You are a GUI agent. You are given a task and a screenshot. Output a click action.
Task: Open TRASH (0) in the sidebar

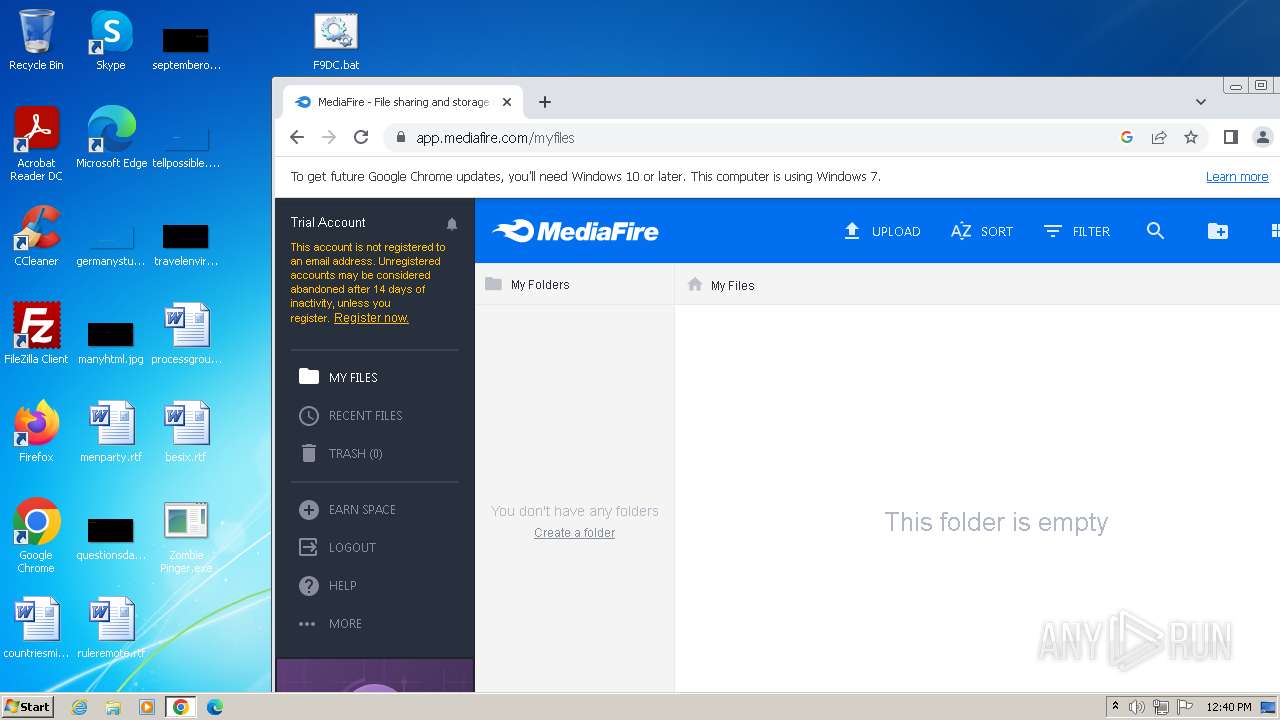(341, 453)
